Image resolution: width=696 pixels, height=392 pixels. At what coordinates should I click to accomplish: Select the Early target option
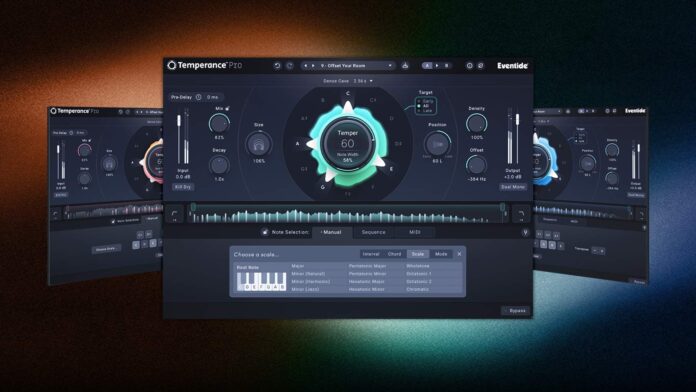(x=425, y=101)
